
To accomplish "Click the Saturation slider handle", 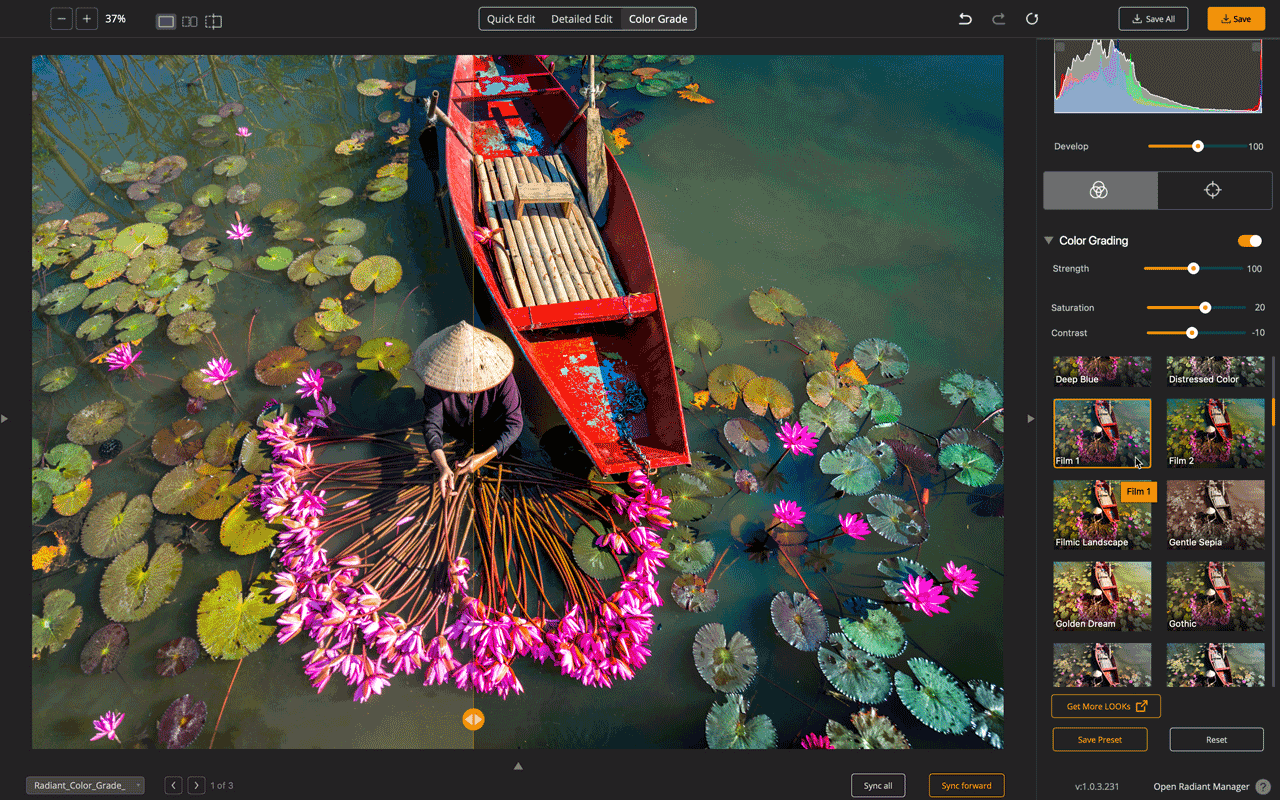I will [1205, 308].
